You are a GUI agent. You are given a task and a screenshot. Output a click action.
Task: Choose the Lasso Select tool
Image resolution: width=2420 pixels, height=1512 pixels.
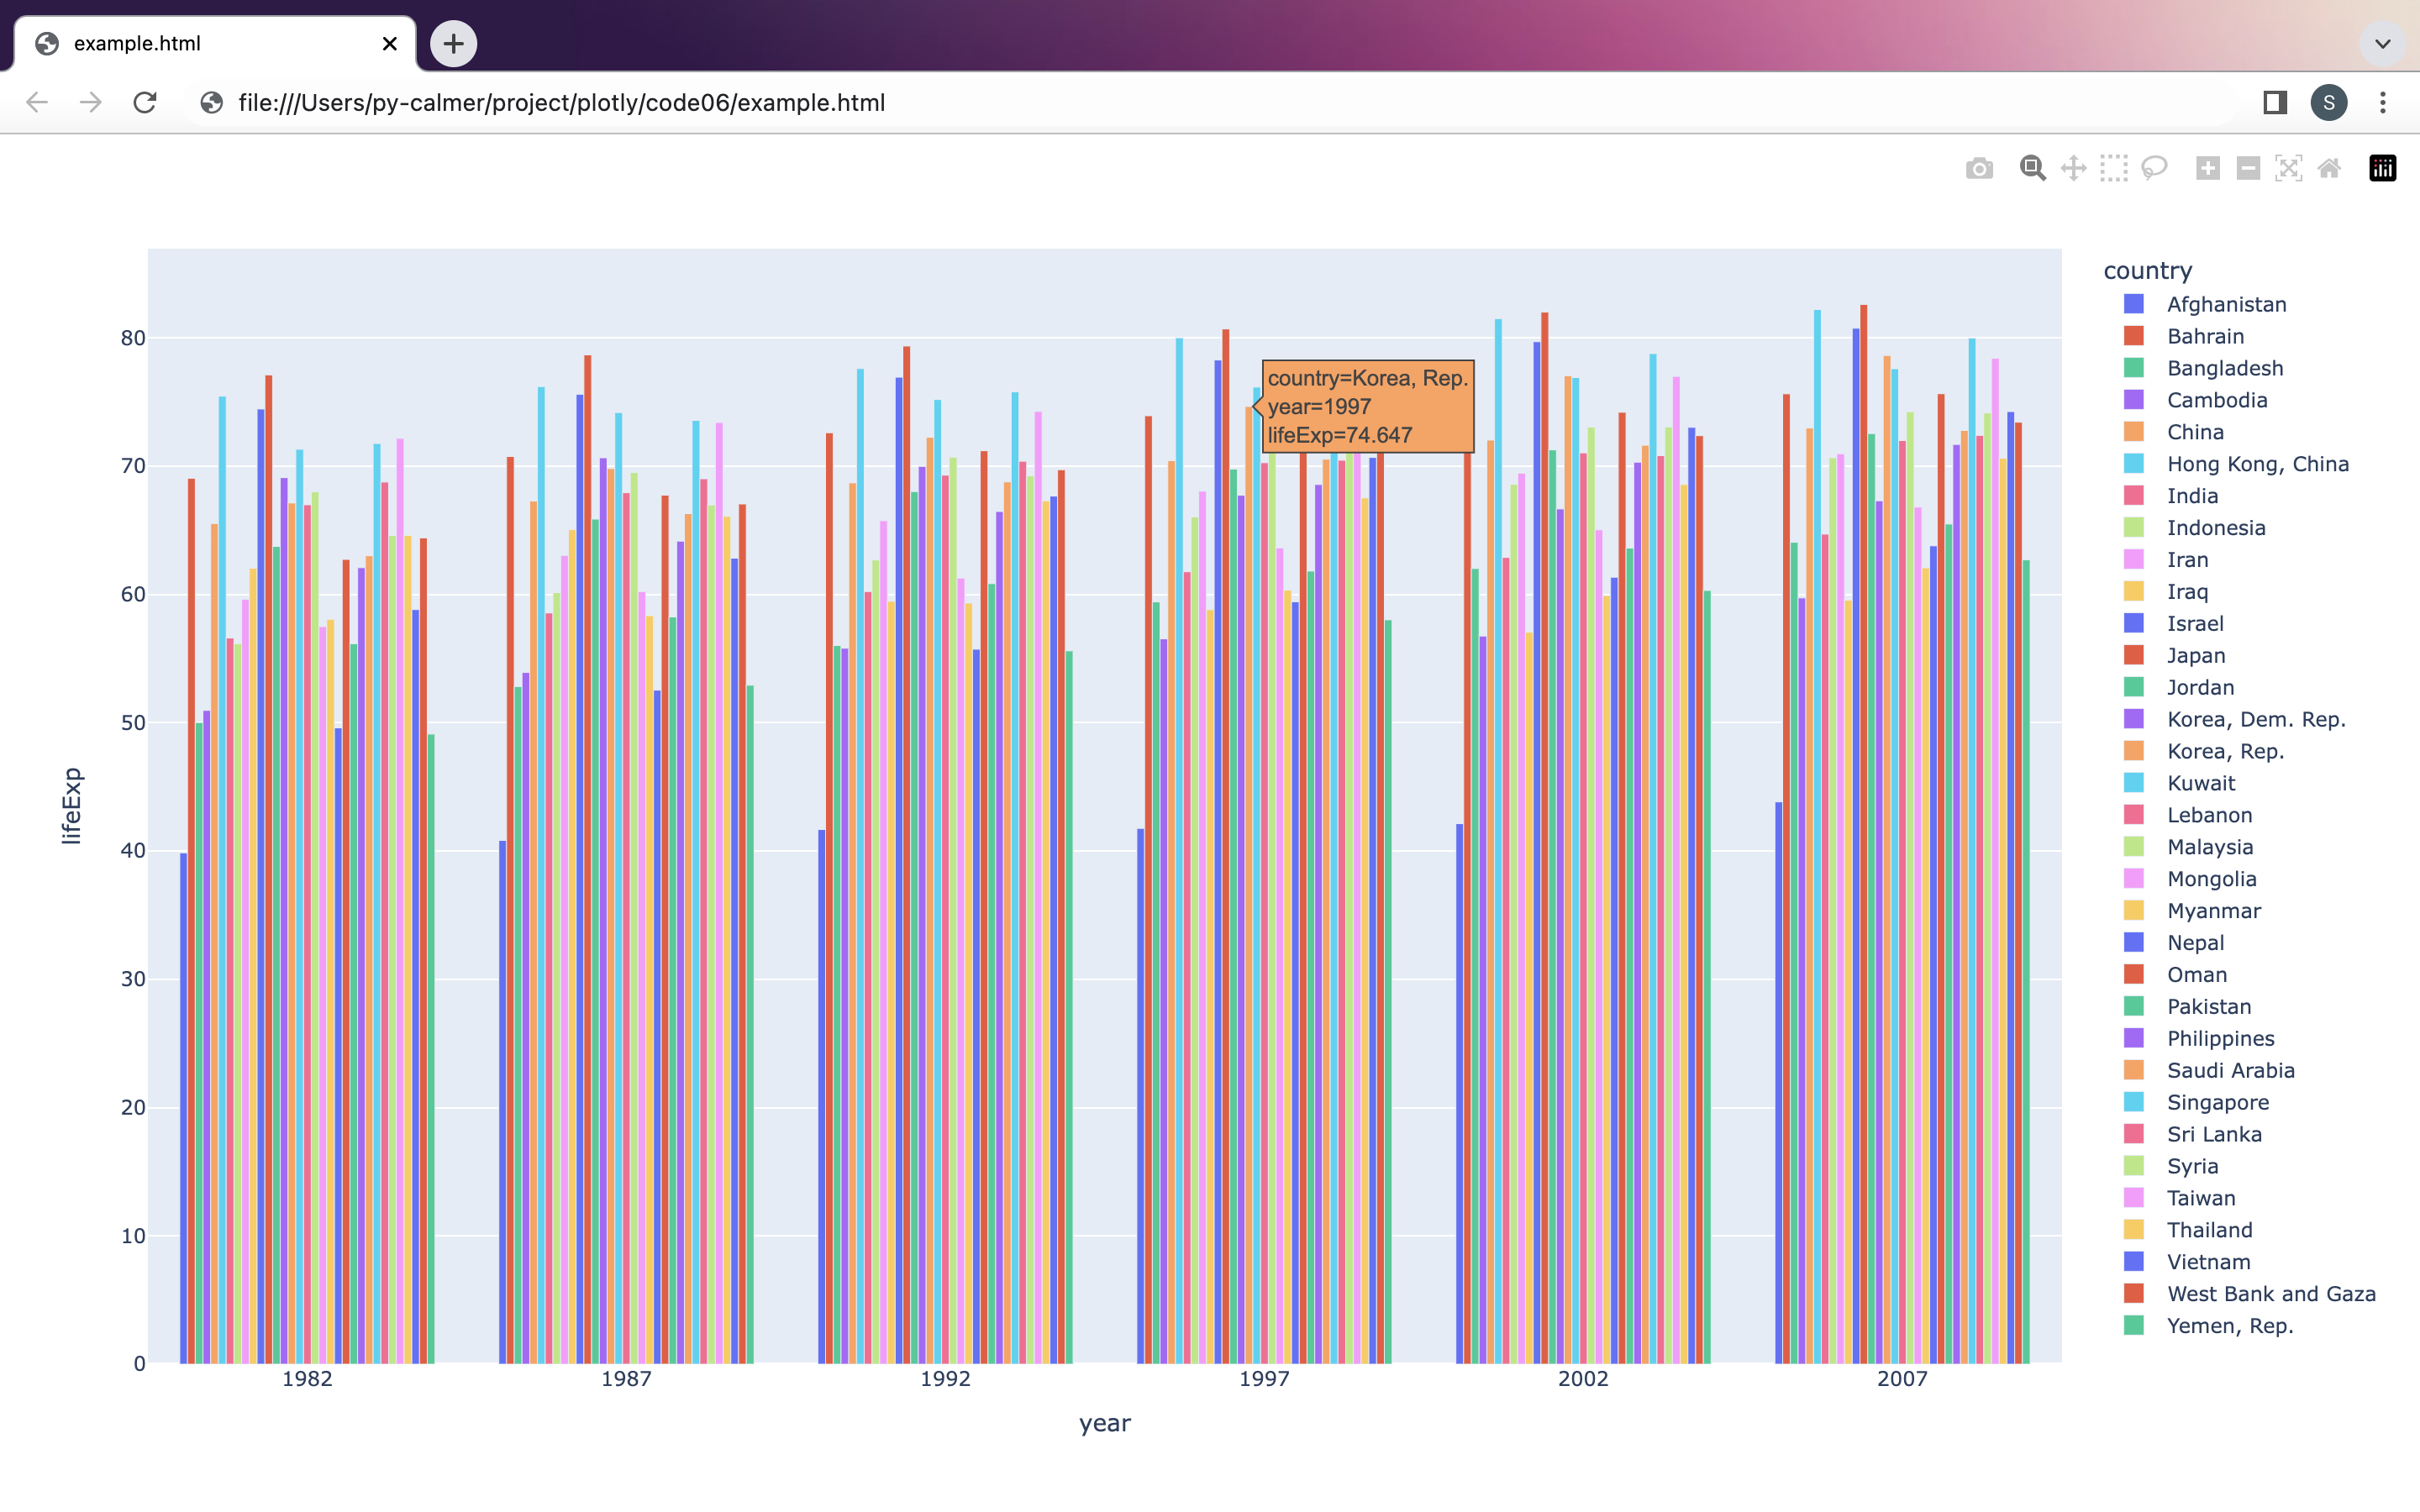pos(2154,168)
